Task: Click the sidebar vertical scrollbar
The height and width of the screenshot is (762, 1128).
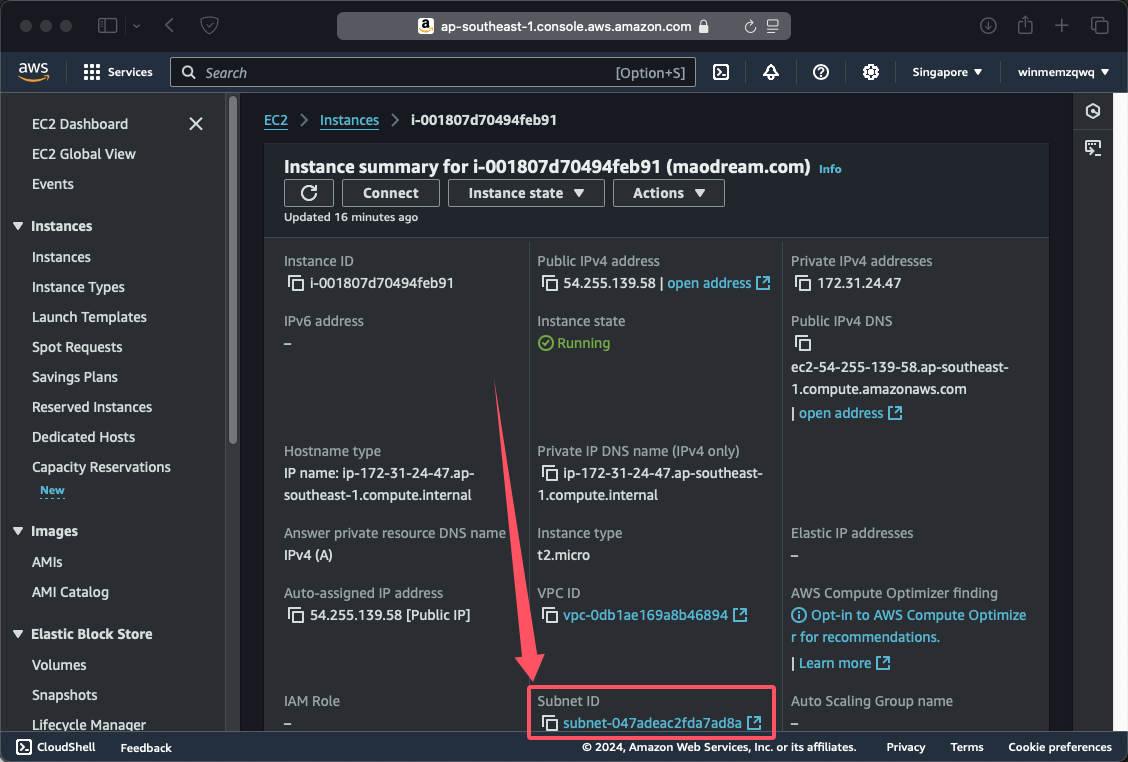Action: pos(232,270)
